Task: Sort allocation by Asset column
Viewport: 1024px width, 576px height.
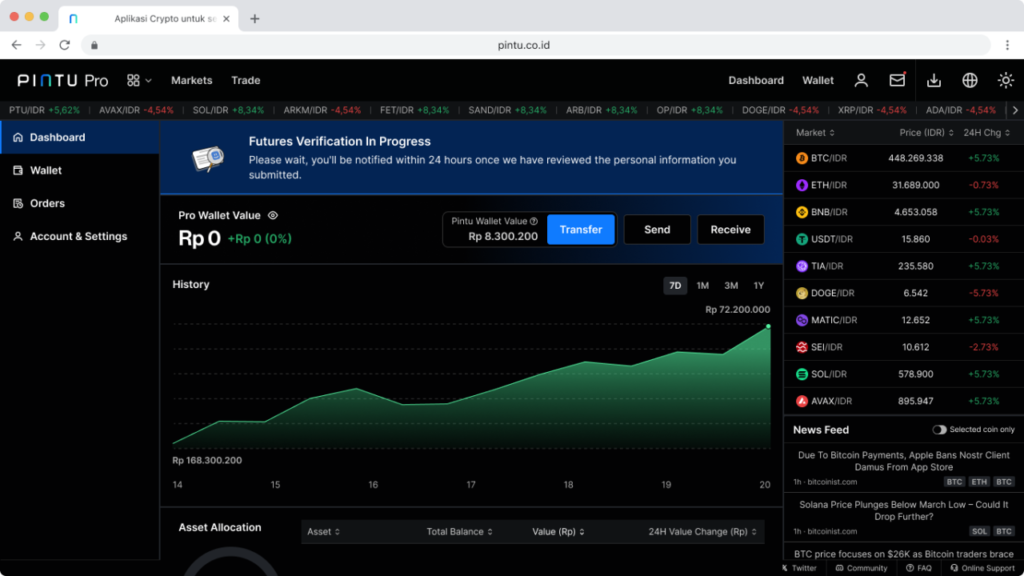Action: point(323,532)
